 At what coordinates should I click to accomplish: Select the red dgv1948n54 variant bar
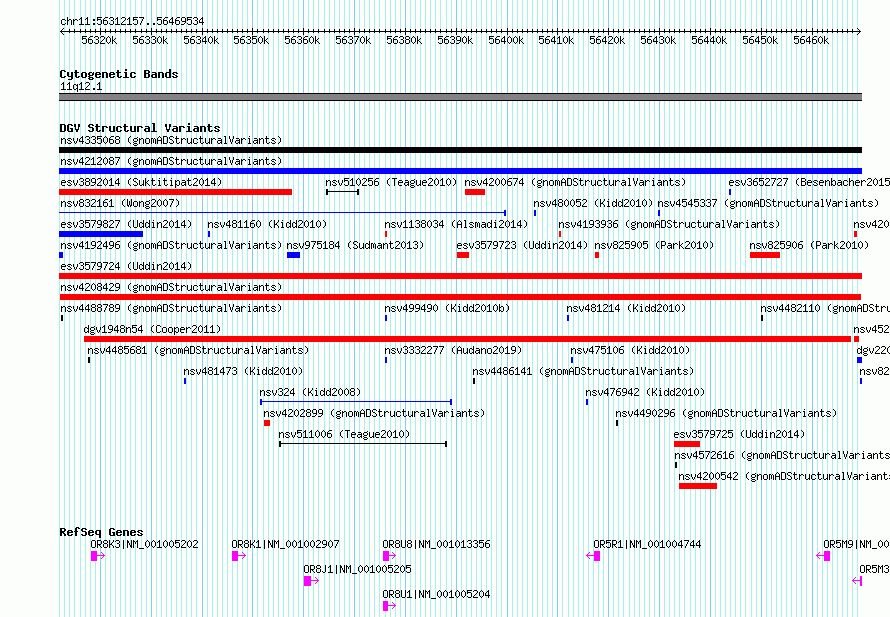[x=467, y=339]
